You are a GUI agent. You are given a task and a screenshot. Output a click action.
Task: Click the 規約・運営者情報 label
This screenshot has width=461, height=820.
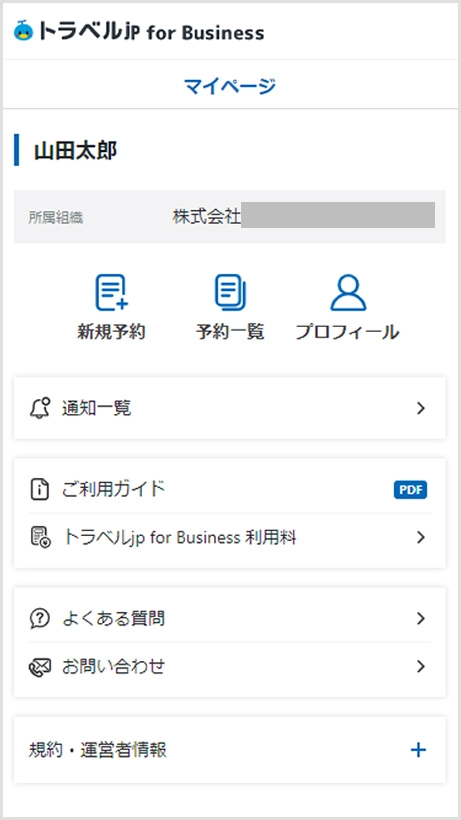pos(98,750)
